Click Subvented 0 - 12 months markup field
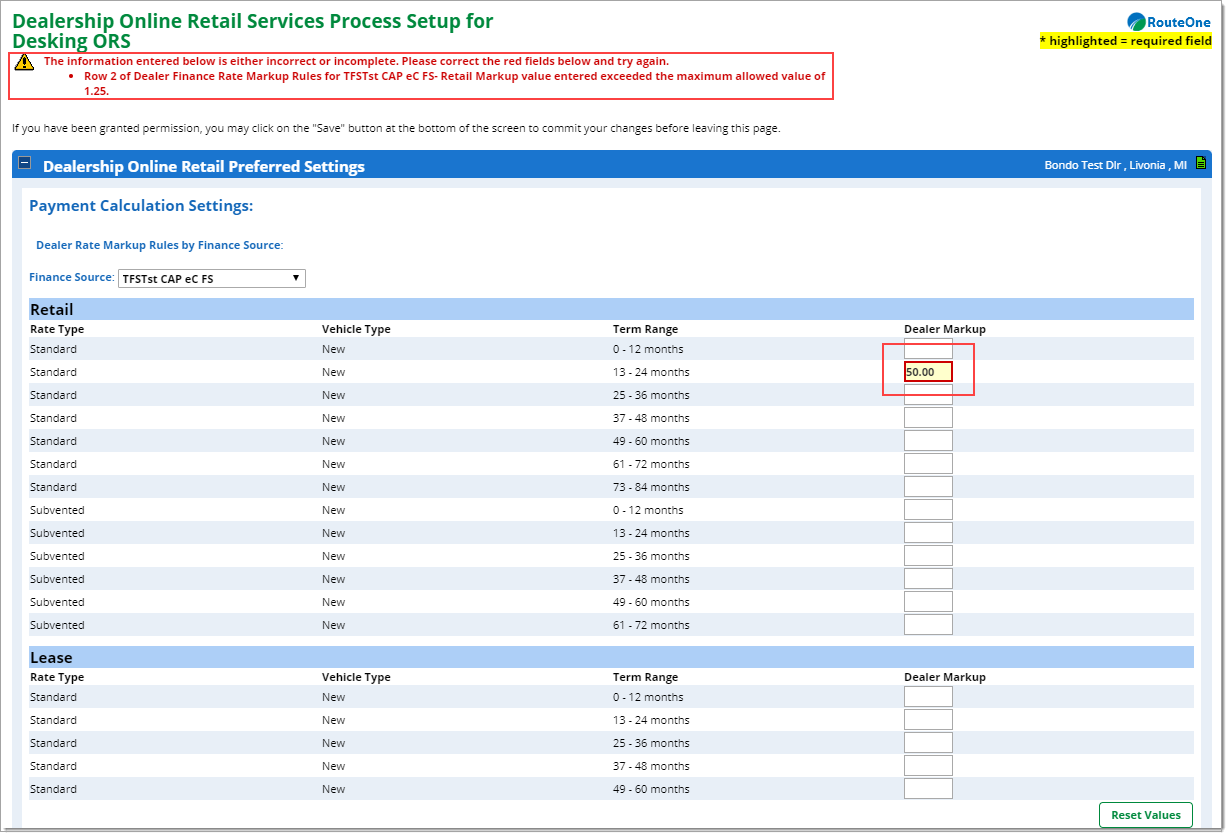Viewport: 1229px width, 839px height. [x=928, y=510]
